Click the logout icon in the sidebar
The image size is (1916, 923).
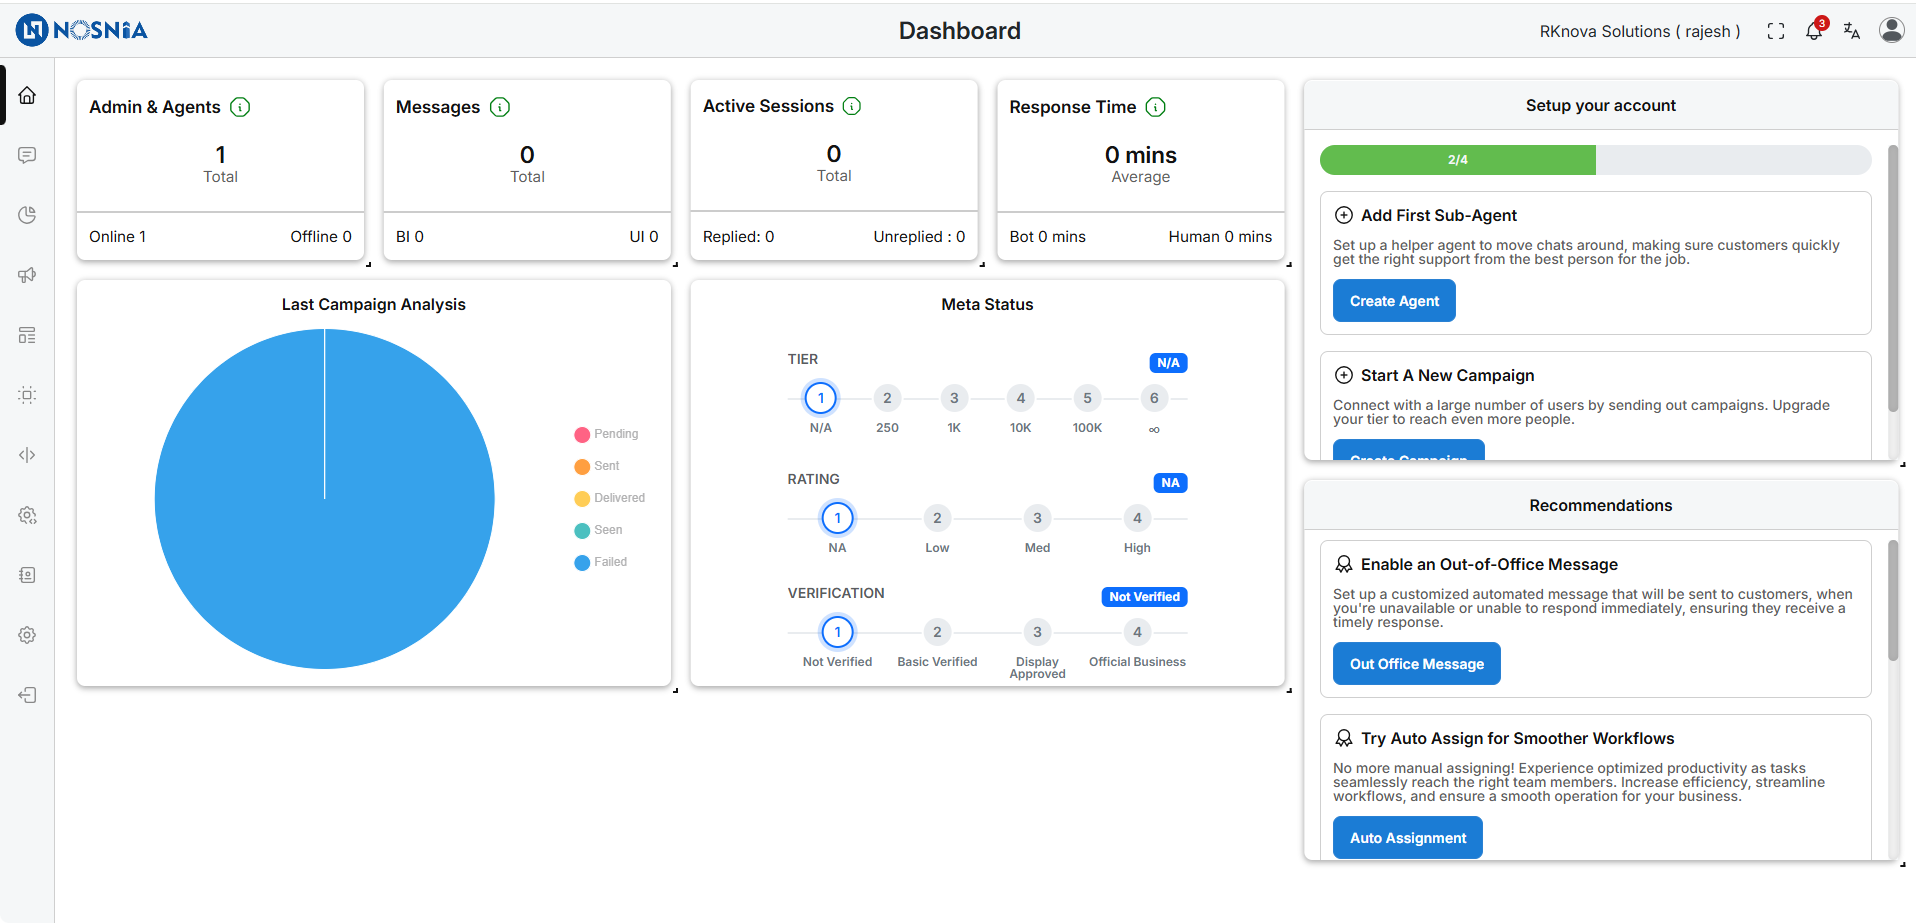27,695
